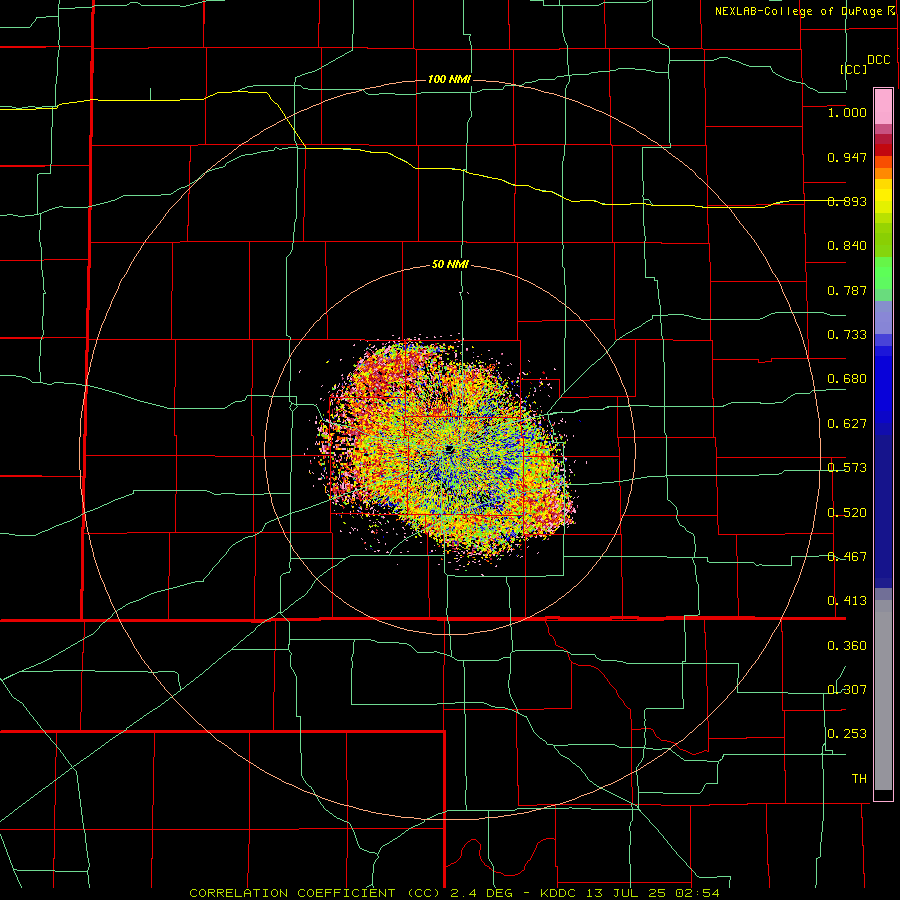The image size is (900, 900).
Task: Click the radar site center dot
Action: tap(449, 448)
